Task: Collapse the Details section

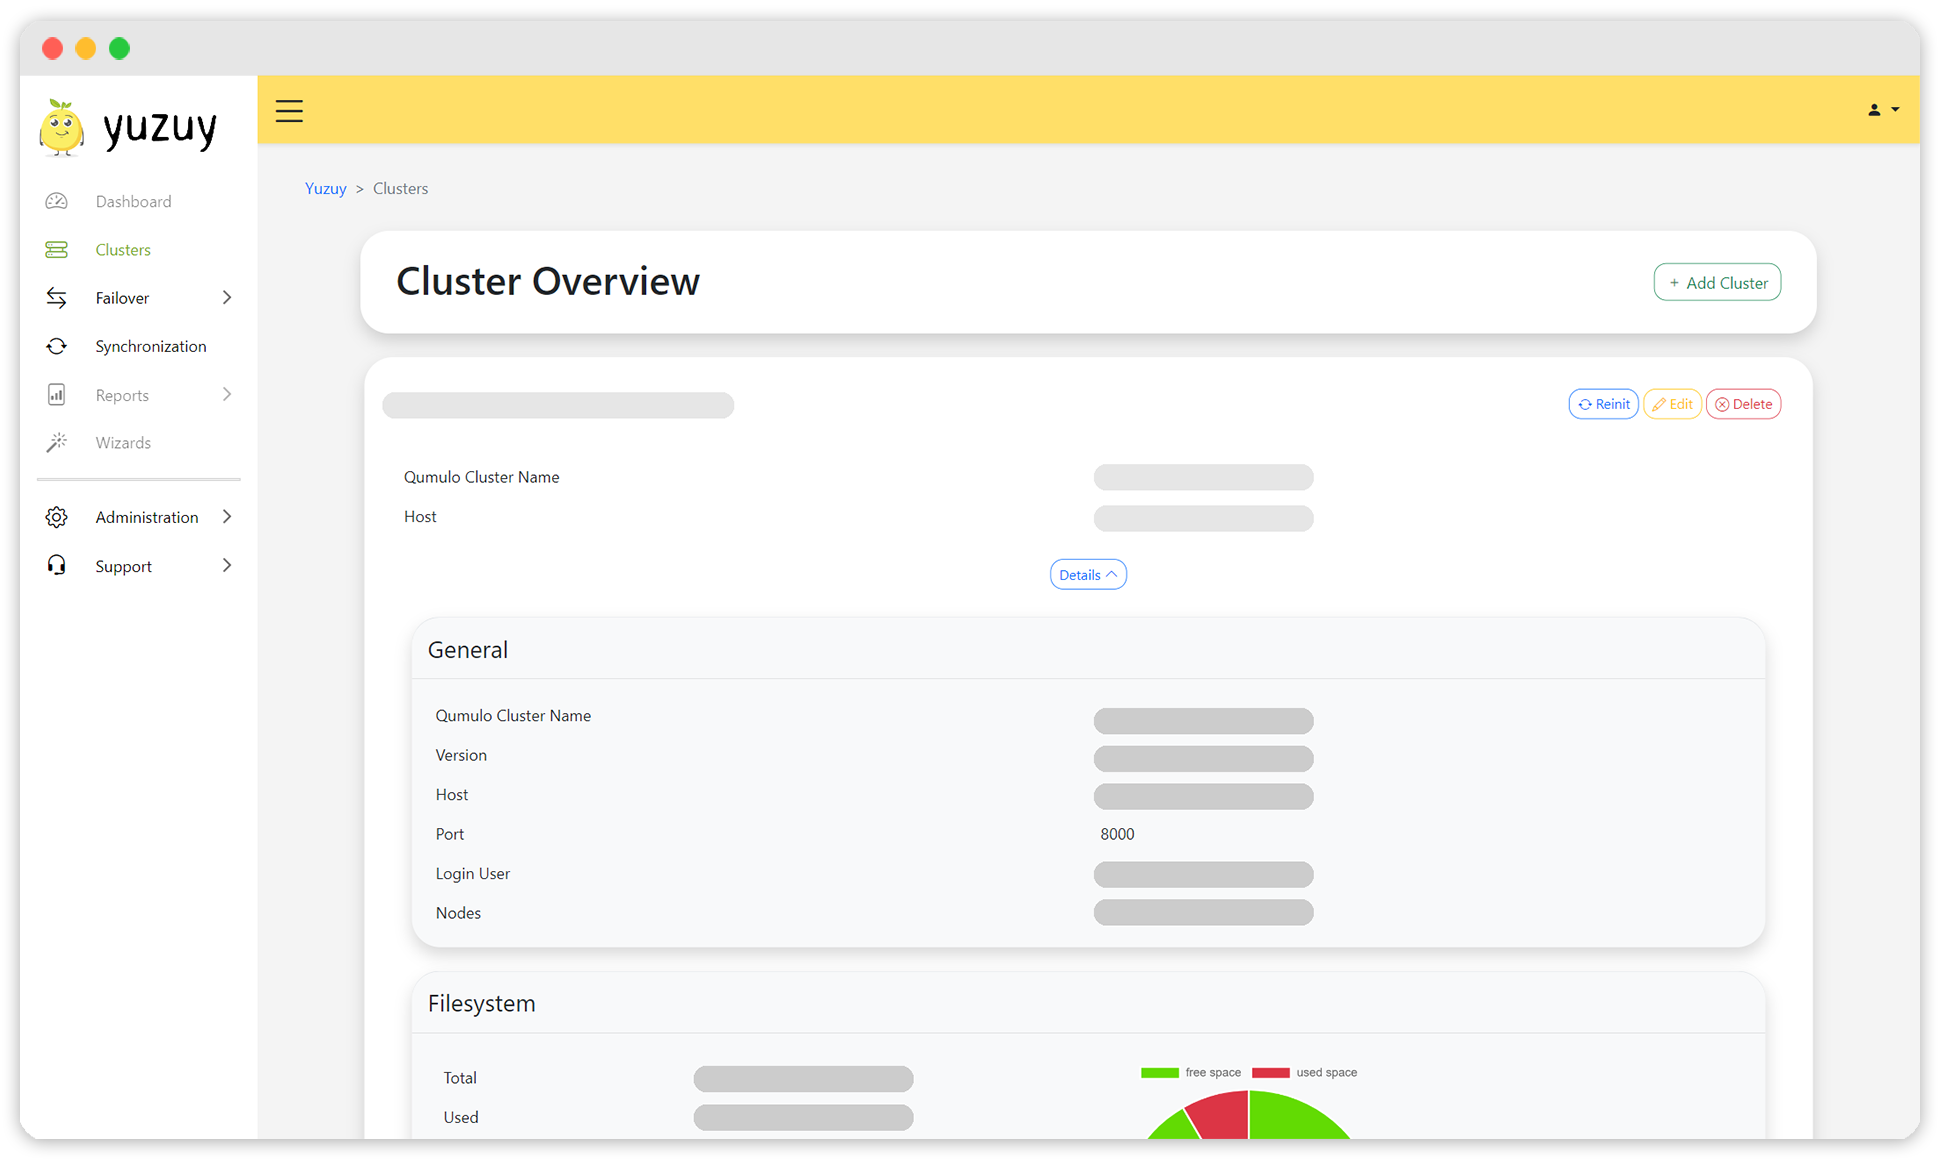Action: click(x=1087, y=574)
